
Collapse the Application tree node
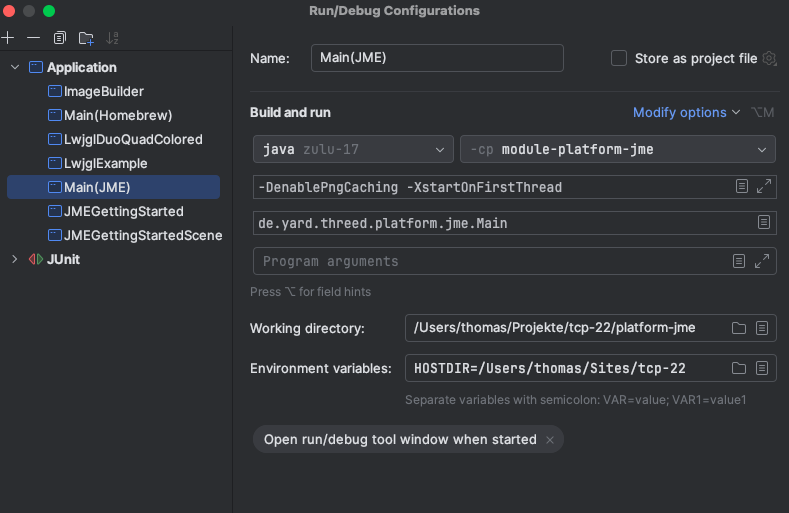[14, 68]
